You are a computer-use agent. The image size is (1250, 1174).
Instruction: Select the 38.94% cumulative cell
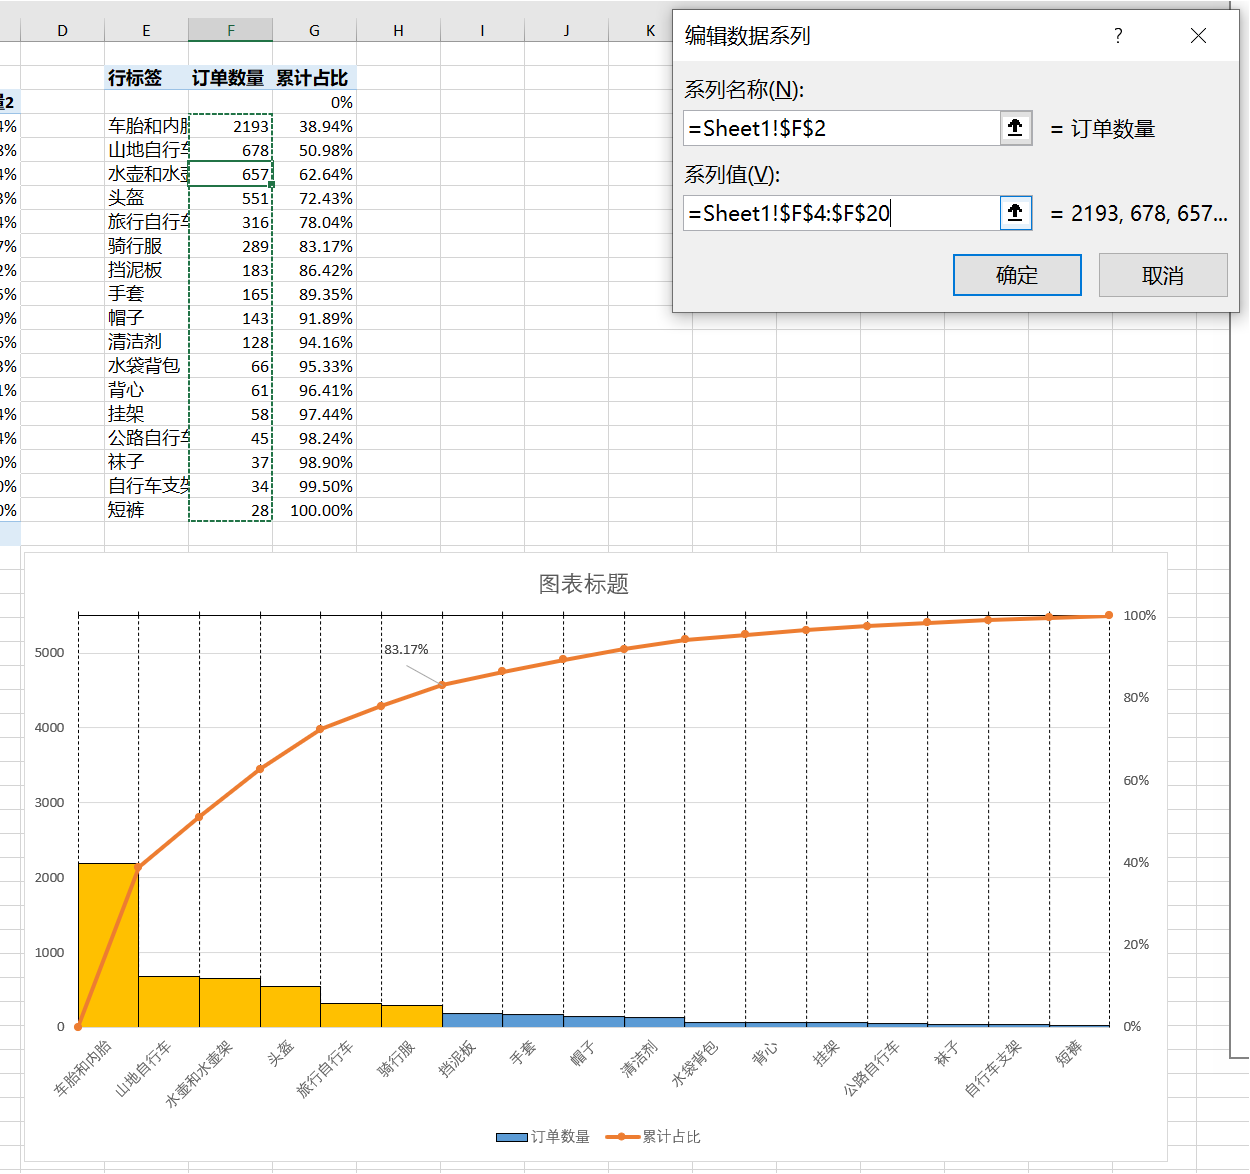(x=314, y=126)
